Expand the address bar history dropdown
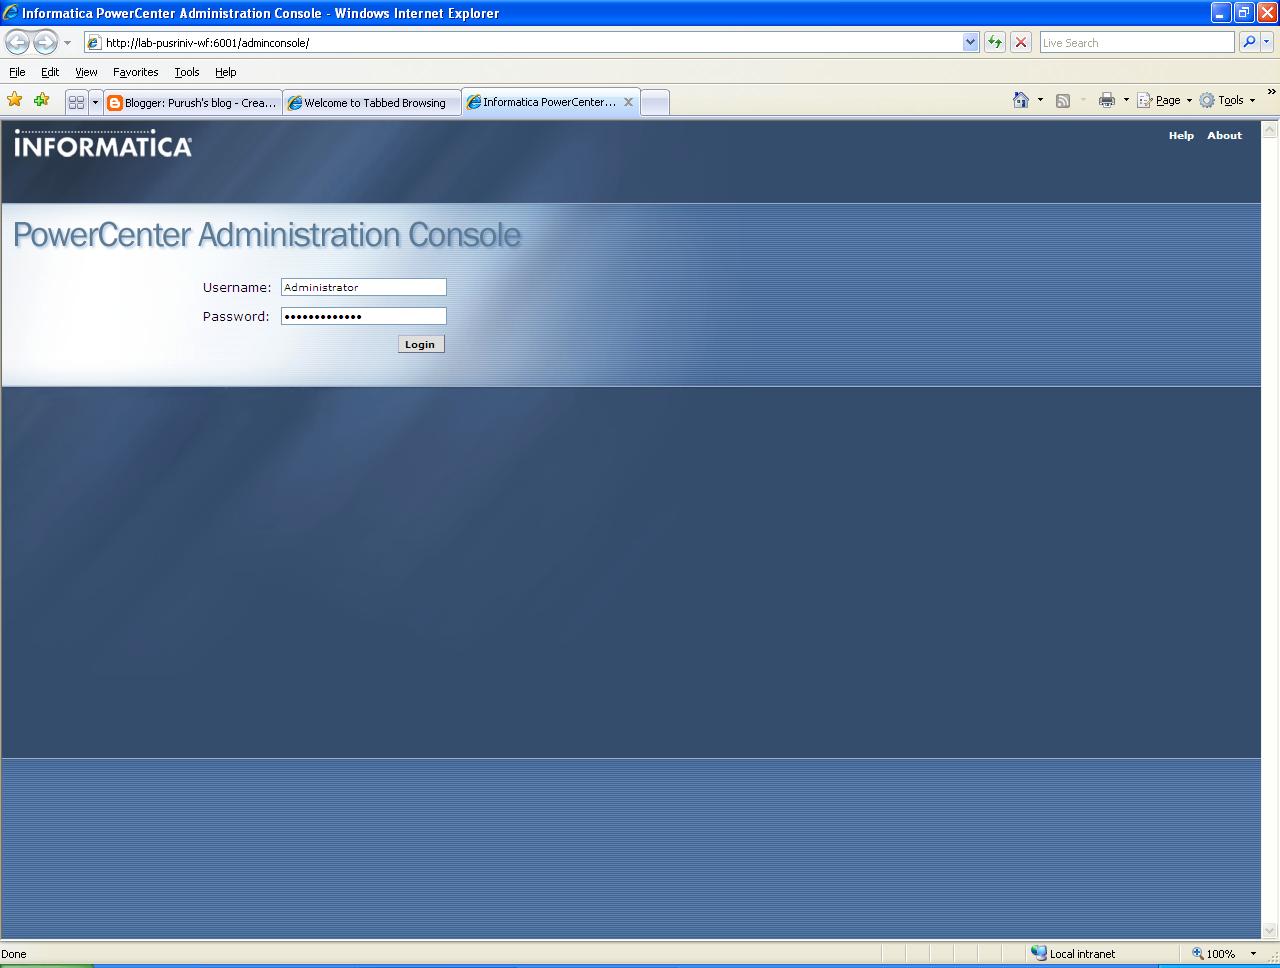1280x968 pixels. (x=970, y=43)
